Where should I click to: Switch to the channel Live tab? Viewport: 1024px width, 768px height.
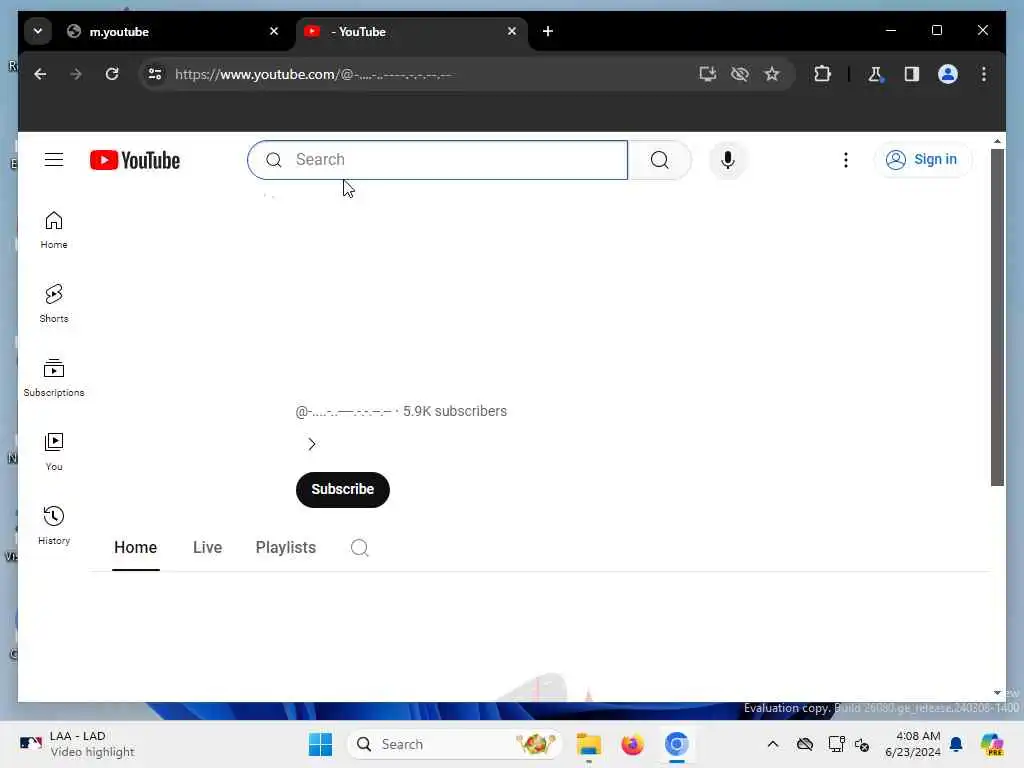[207, 547]
